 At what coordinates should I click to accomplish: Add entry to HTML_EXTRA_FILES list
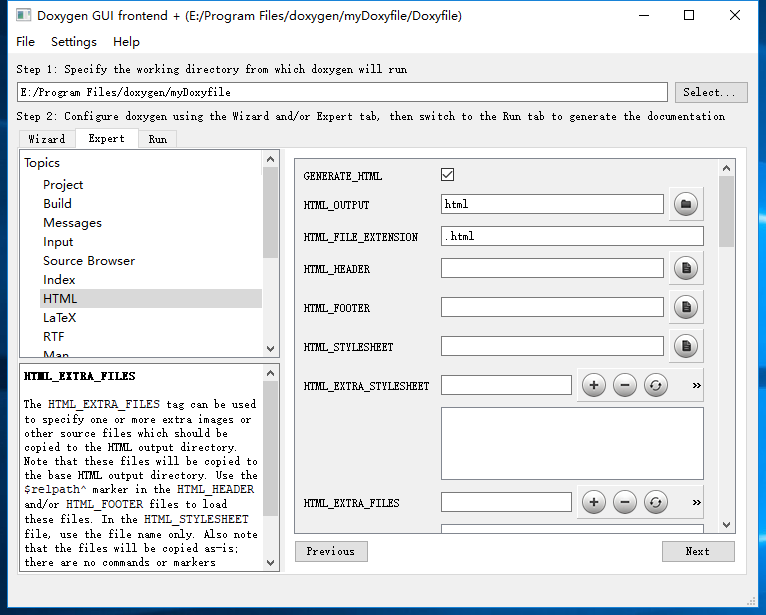pos(594,502)
